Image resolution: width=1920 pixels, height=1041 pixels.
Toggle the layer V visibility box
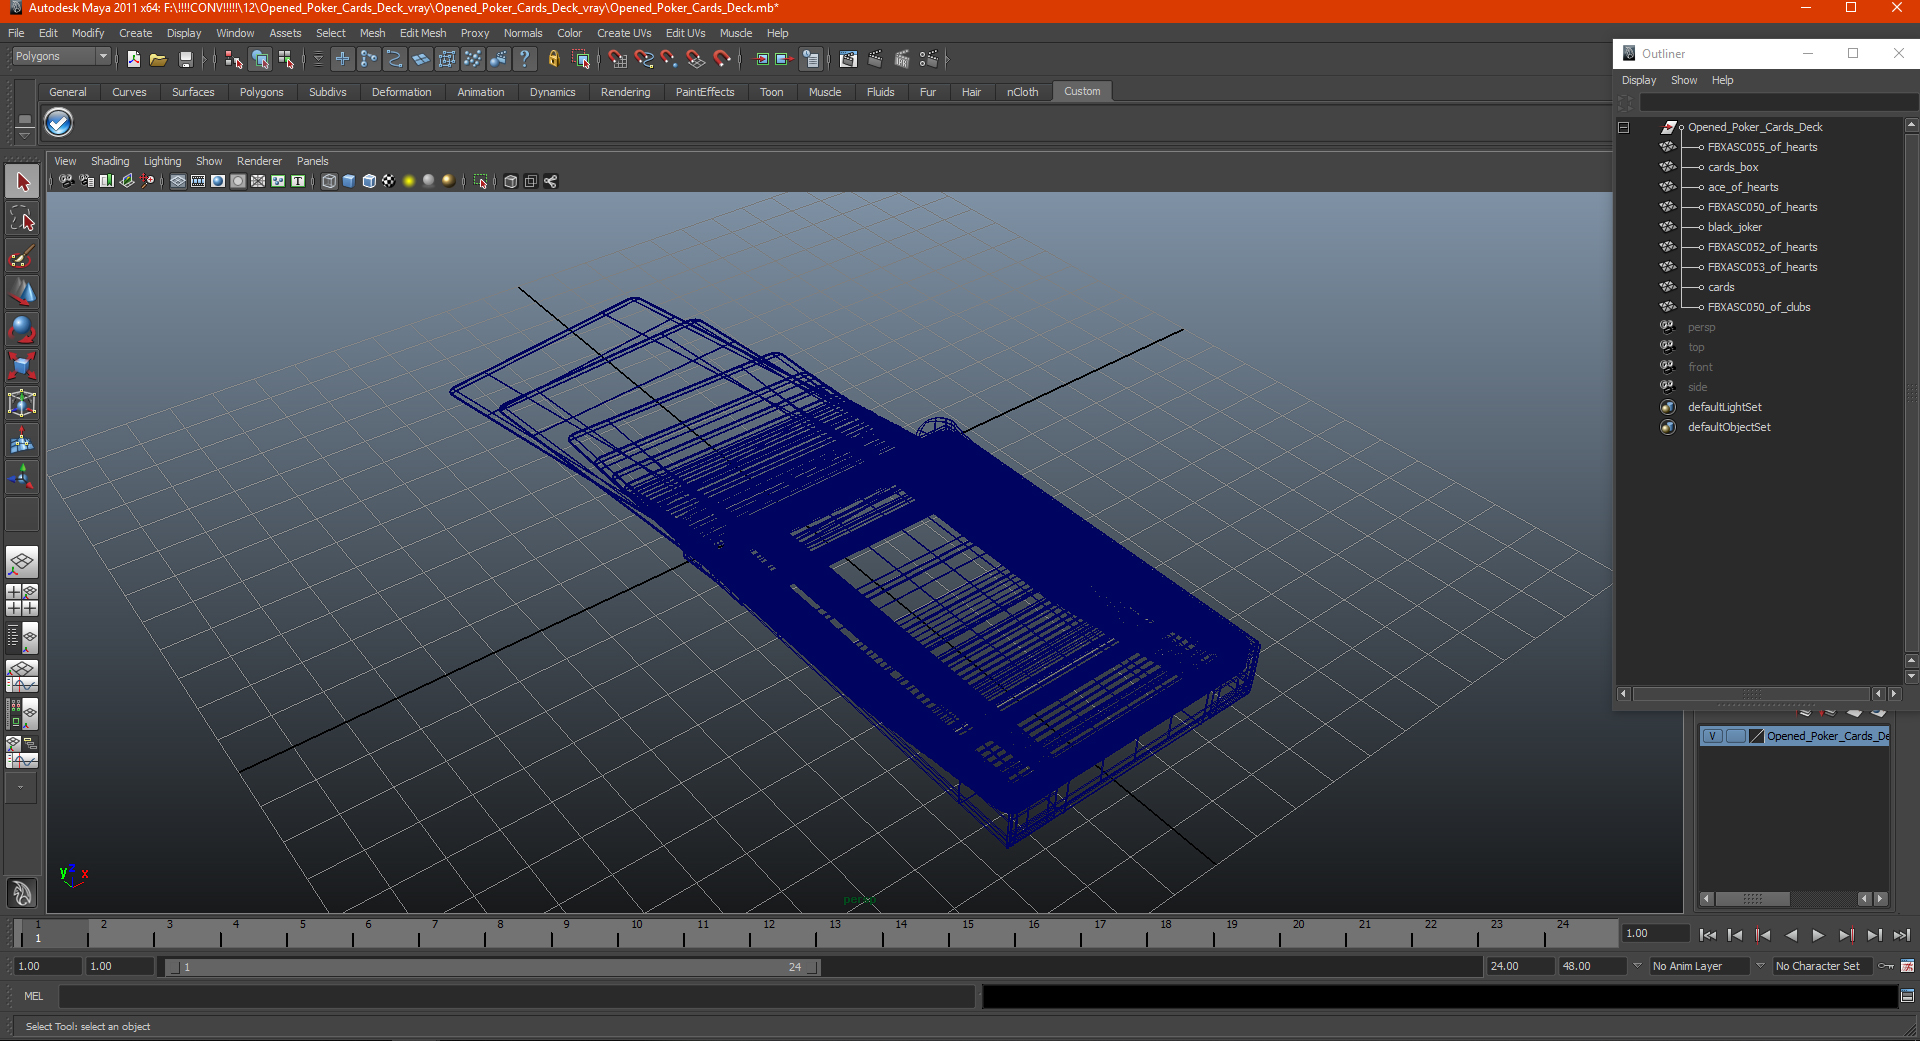[x=1712, y=736]
